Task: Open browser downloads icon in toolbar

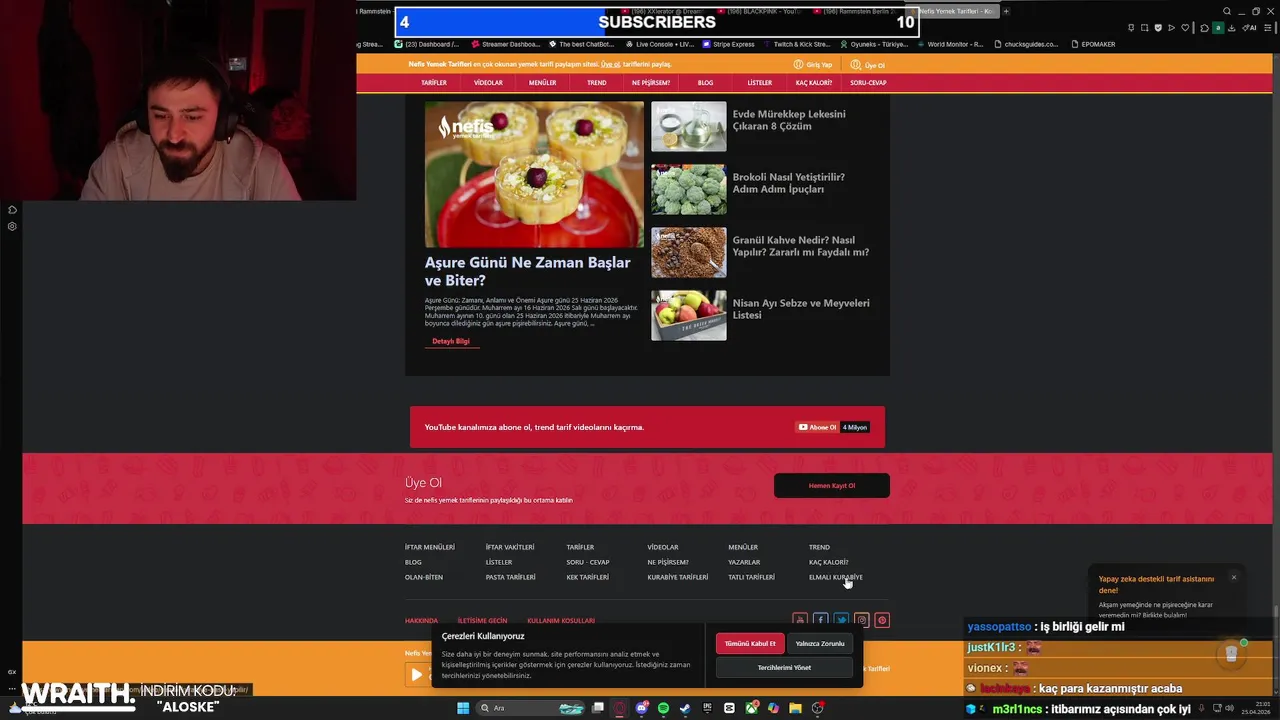Action: pyautogui.click(x=1232, y=28)
